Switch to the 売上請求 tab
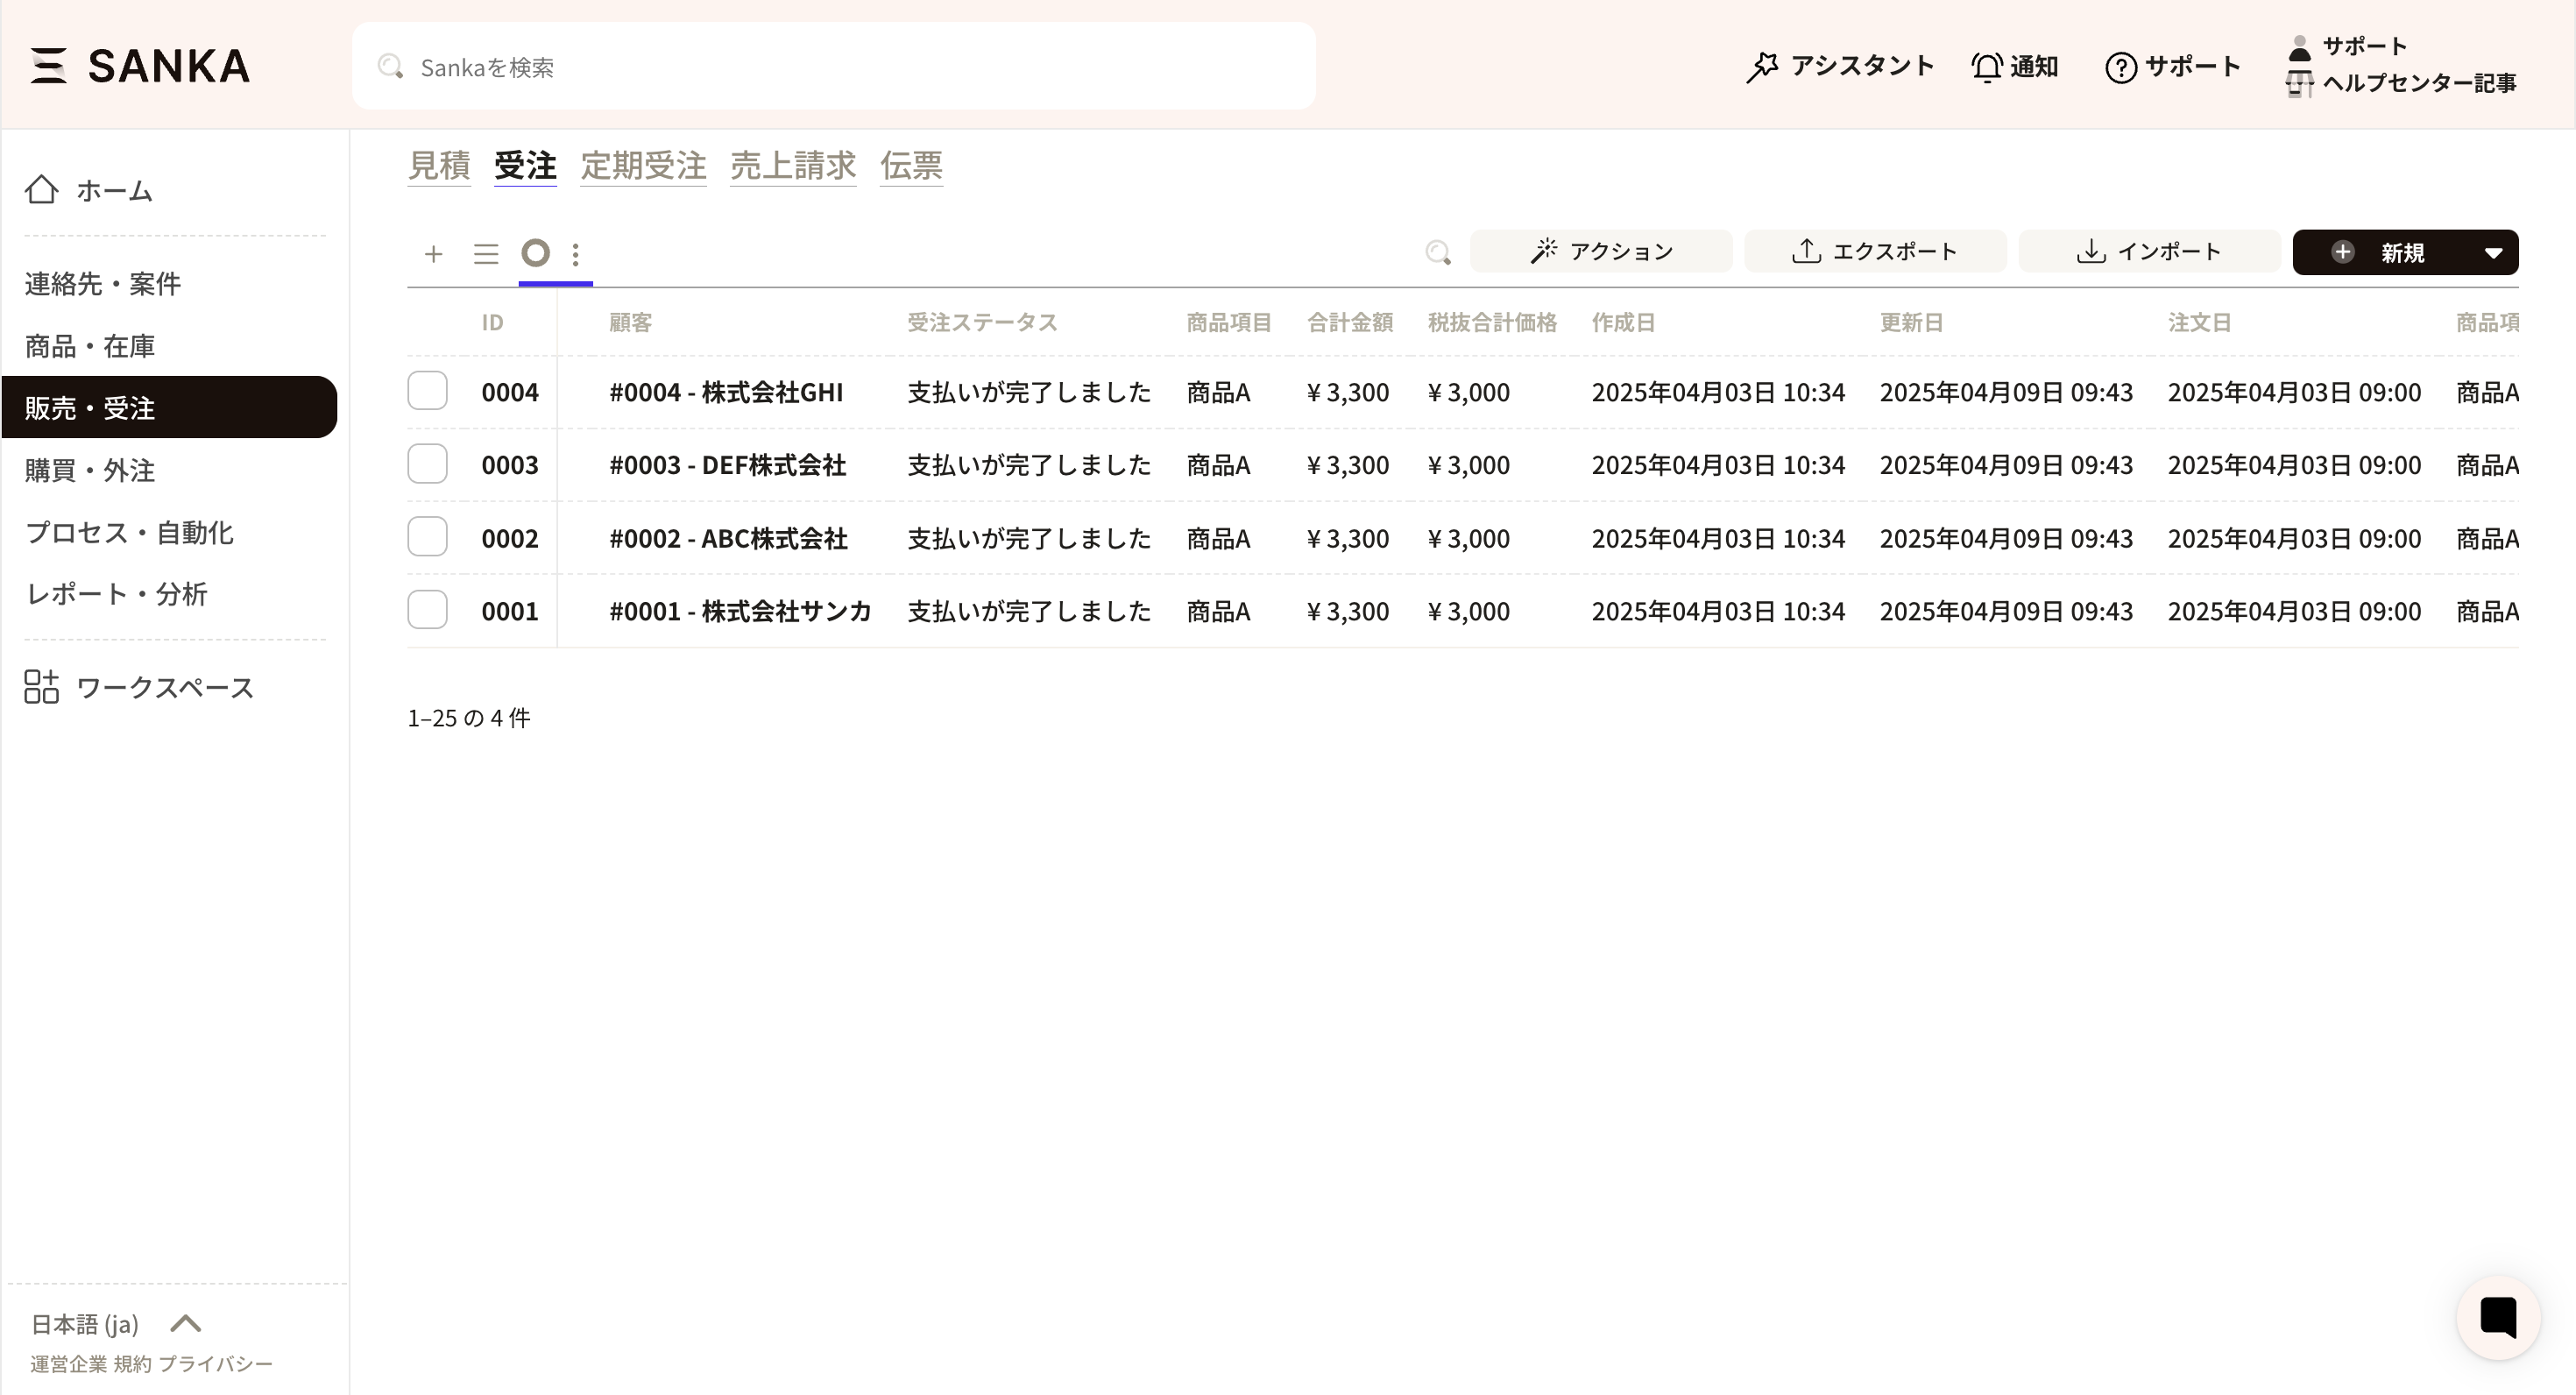 pyautogui.click(x=792, y=165)
